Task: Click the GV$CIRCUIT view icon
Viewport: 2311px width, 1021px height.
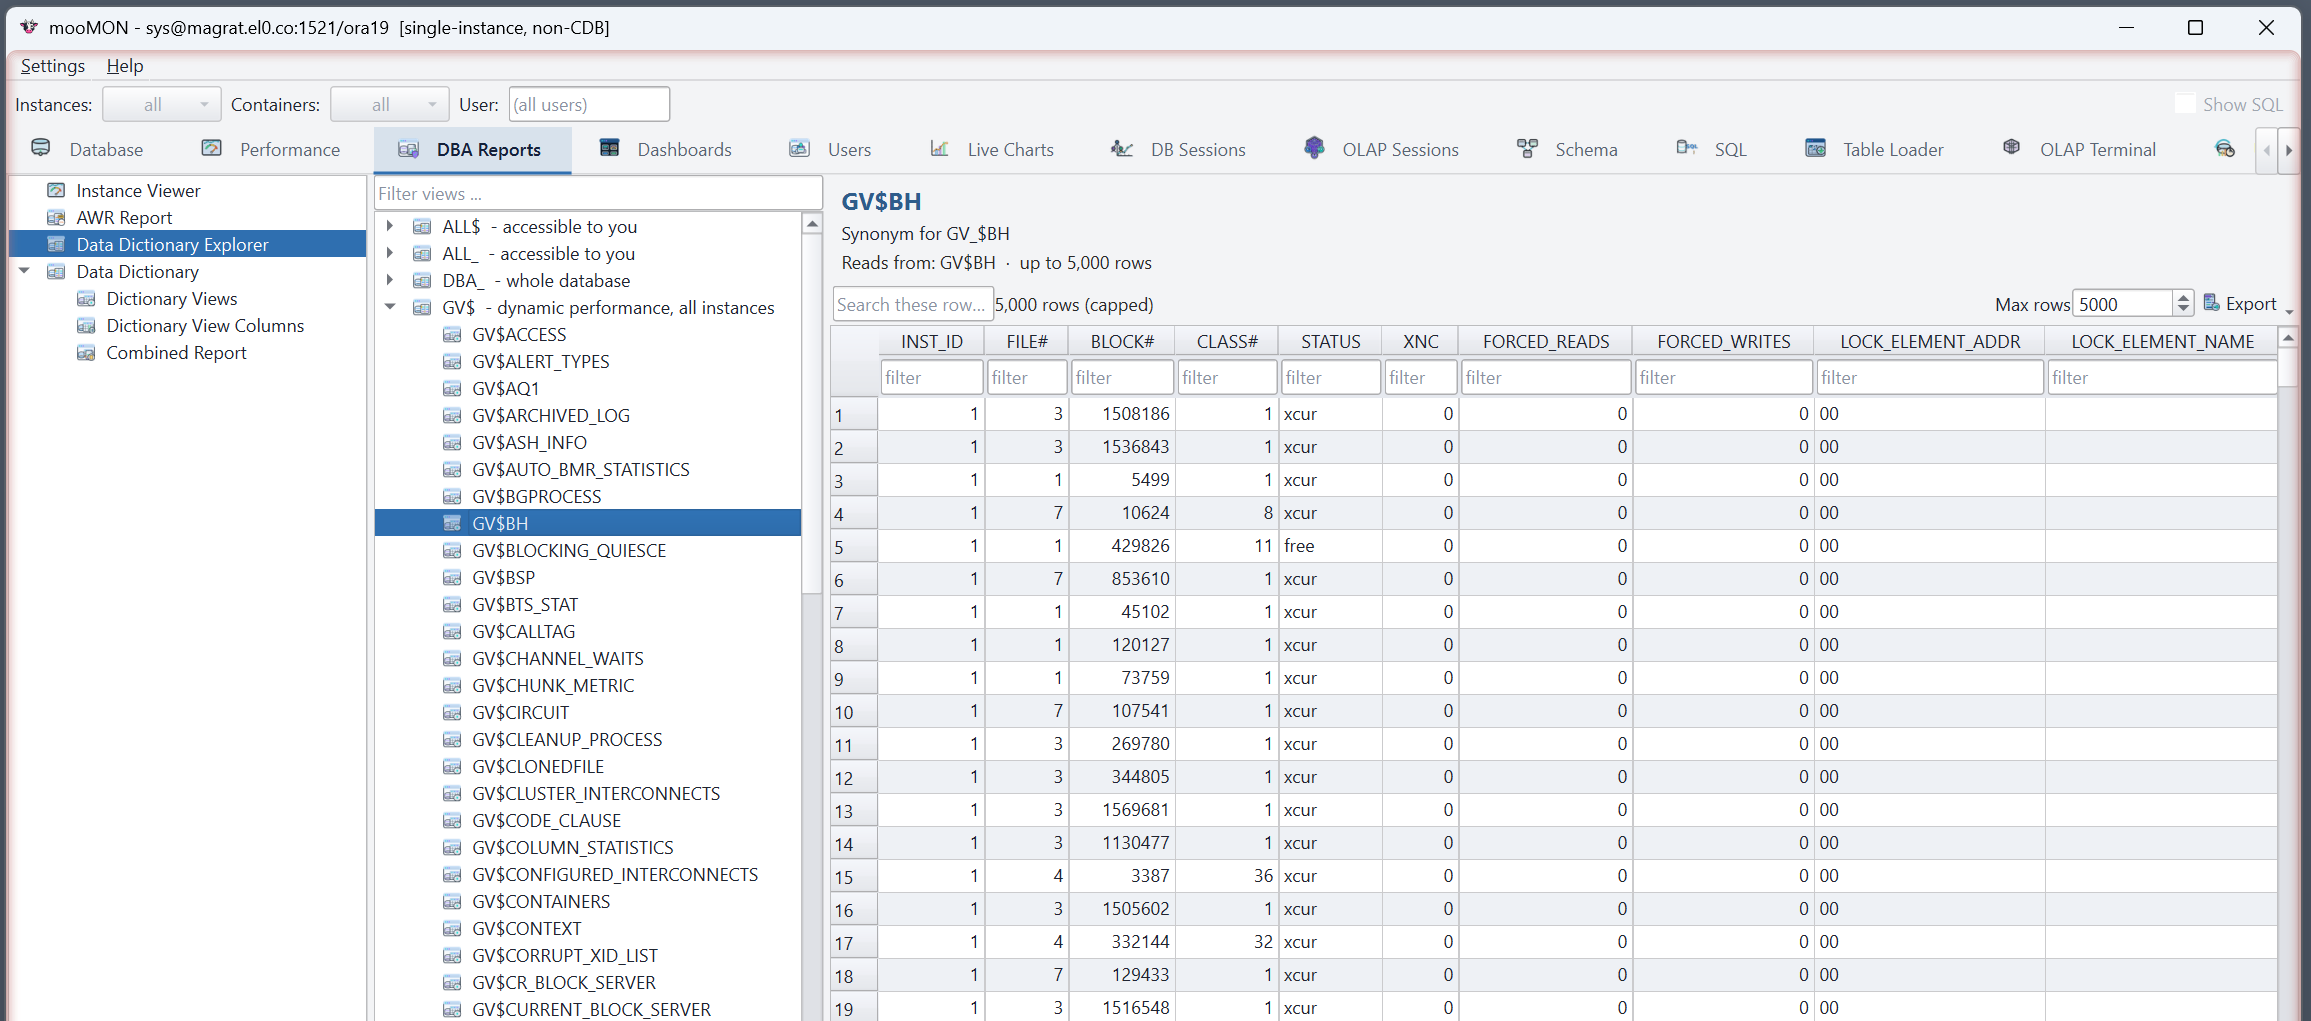Action: click(x=453, y=712)
